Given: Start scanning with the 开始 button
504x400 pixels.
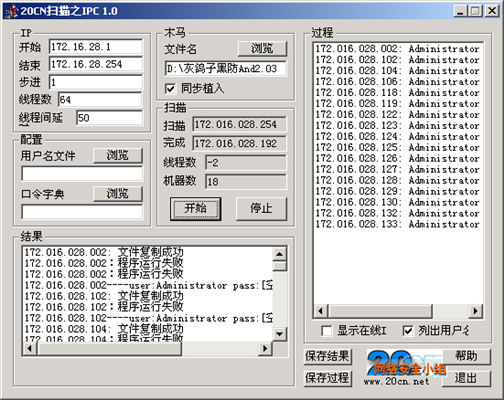Looking at the screenshot, I should pos(196,209).
